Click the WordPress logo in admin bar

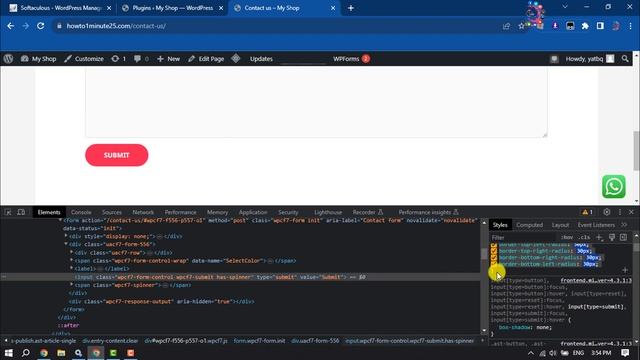[8, 59]
